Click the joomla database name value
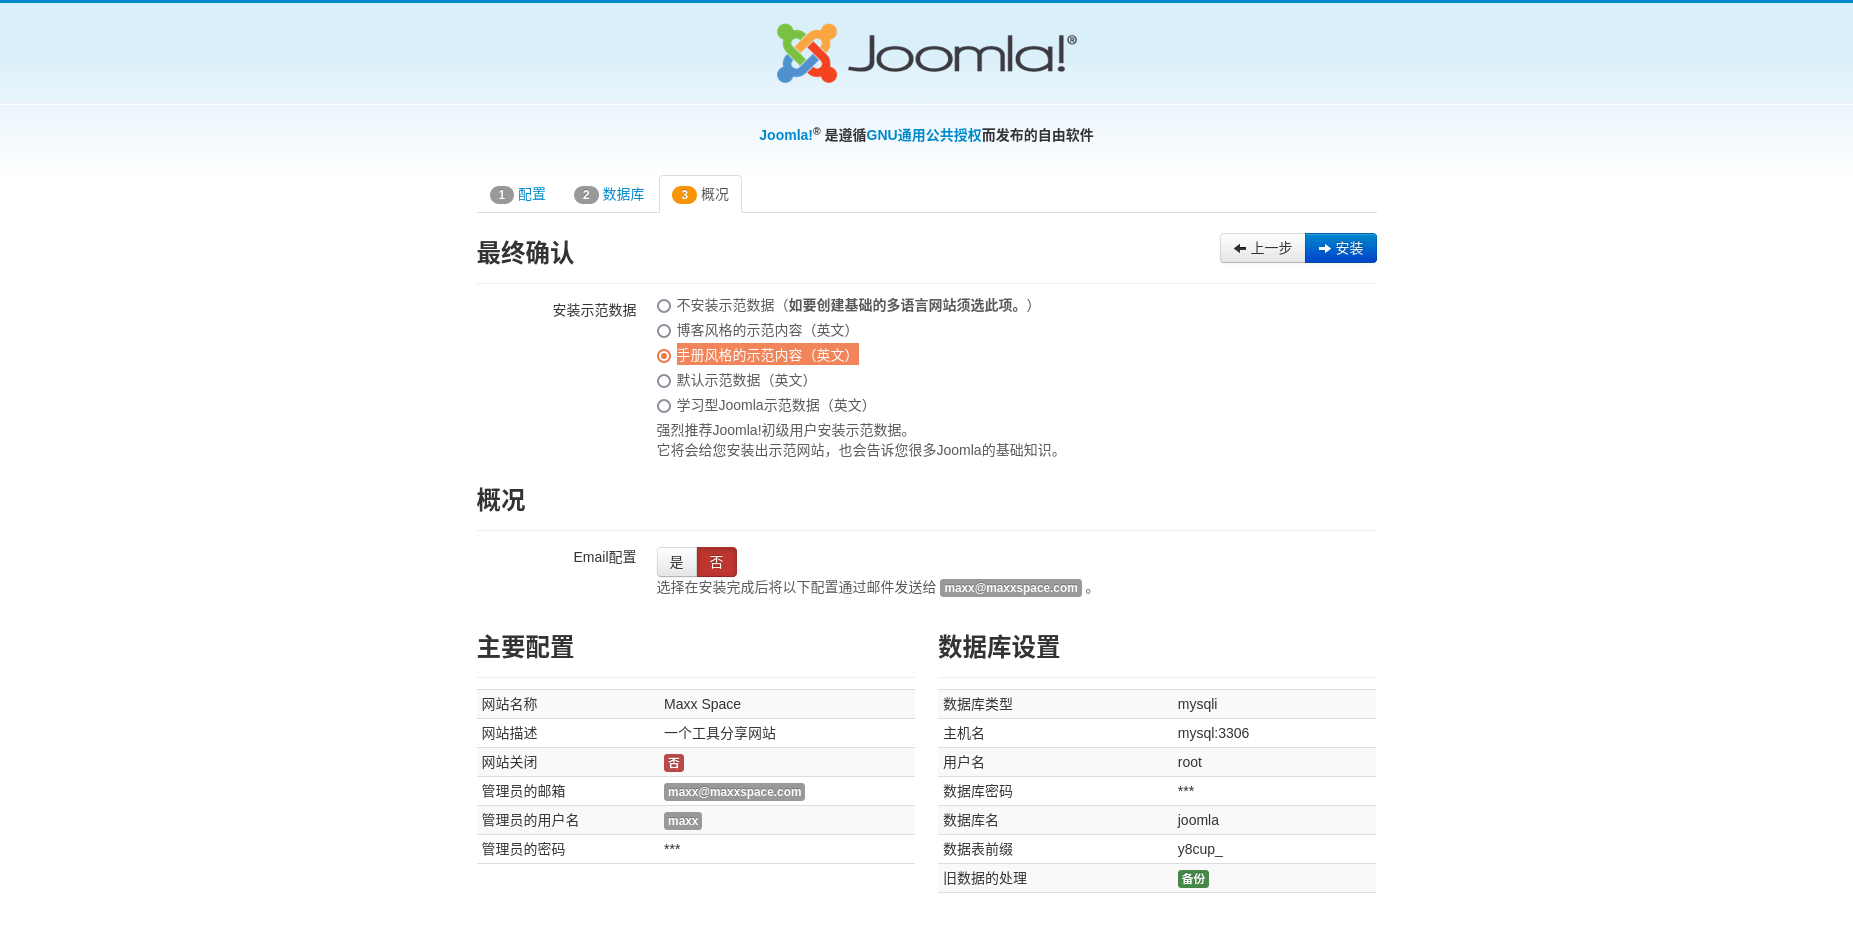 1198,820
